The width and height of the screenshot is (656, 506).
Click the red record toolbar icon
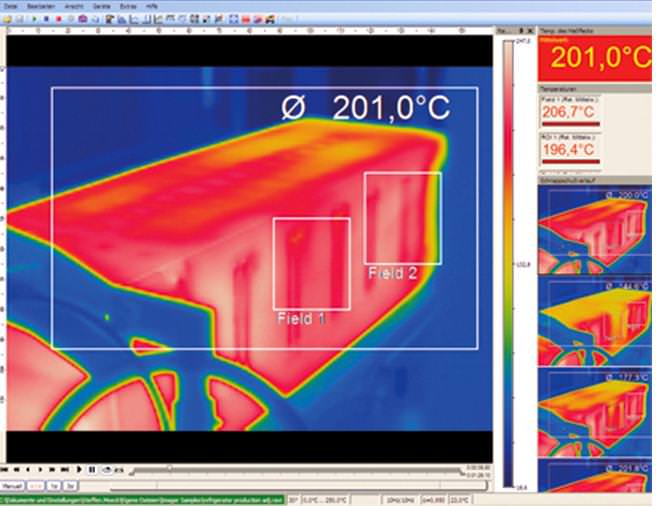click(x=59, y=19)
